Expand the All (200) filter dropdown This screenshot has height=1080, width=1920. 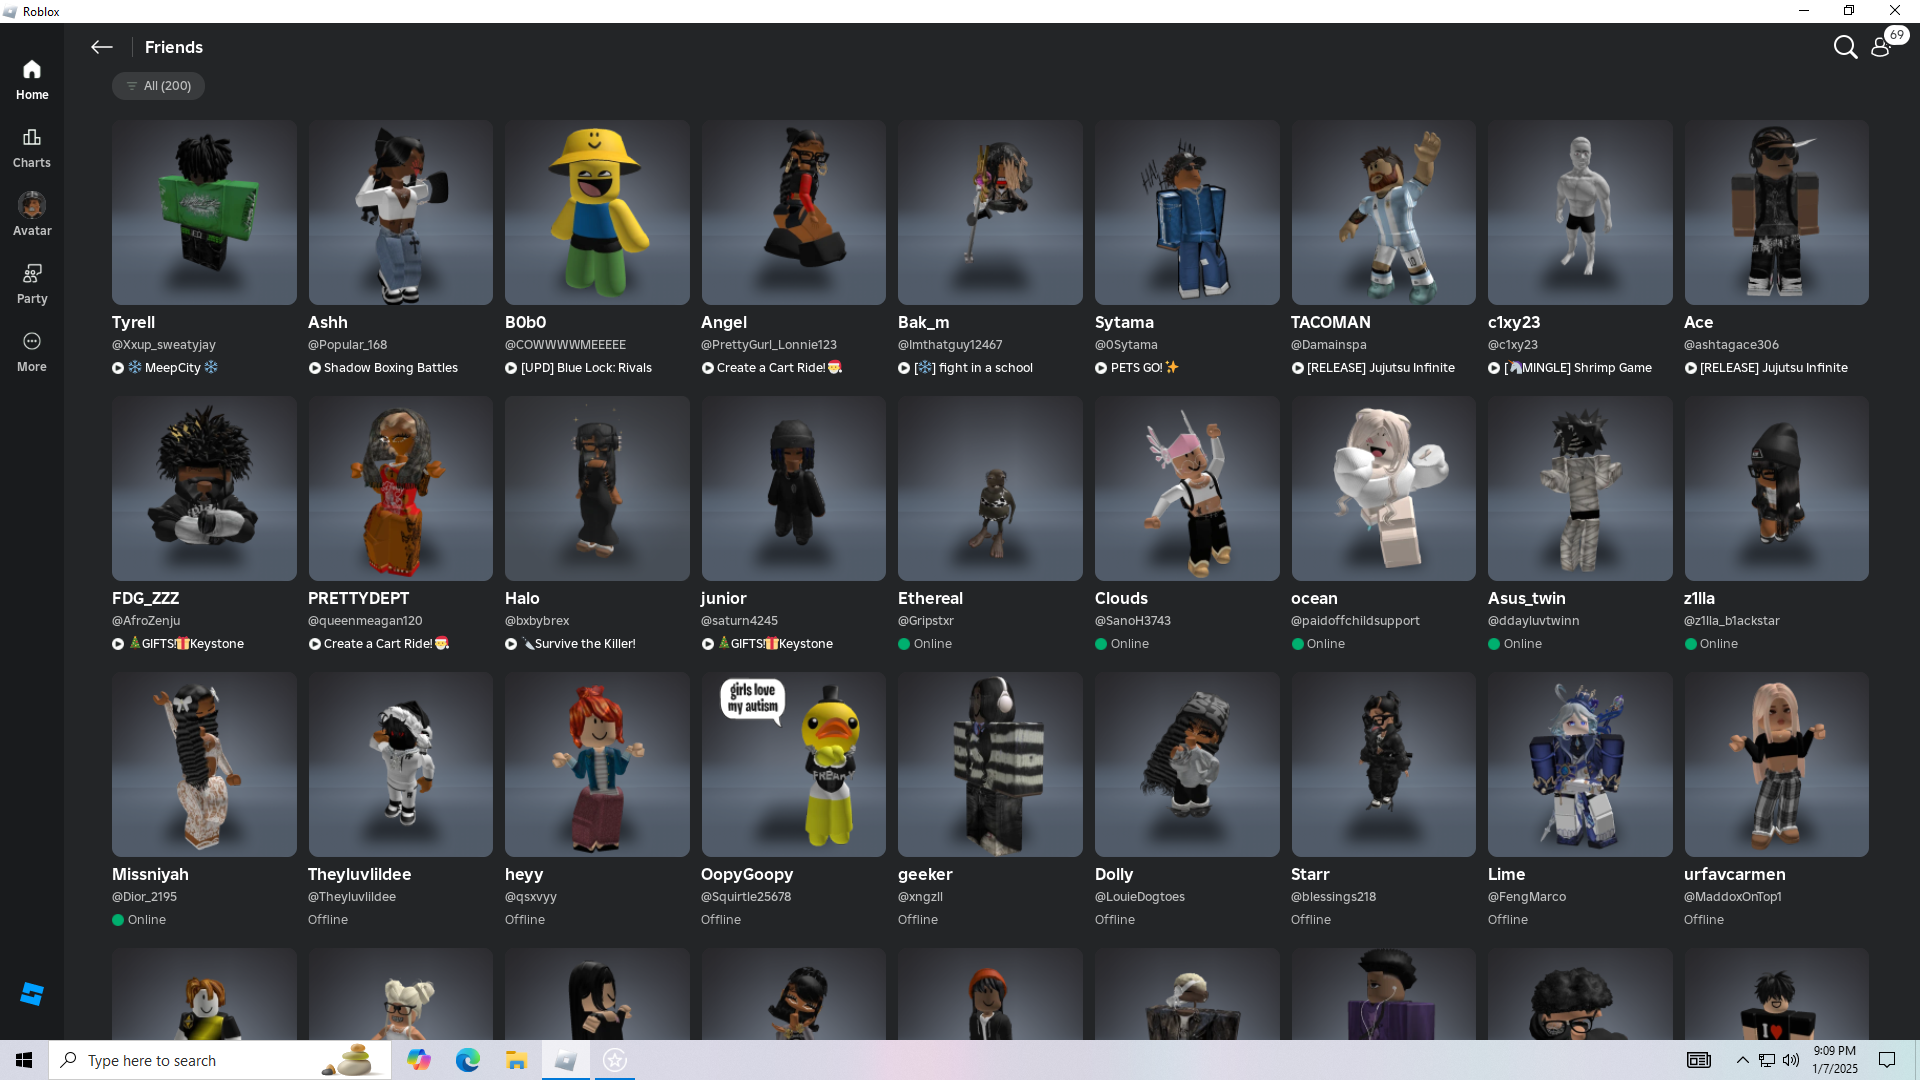tap(158, 86)
